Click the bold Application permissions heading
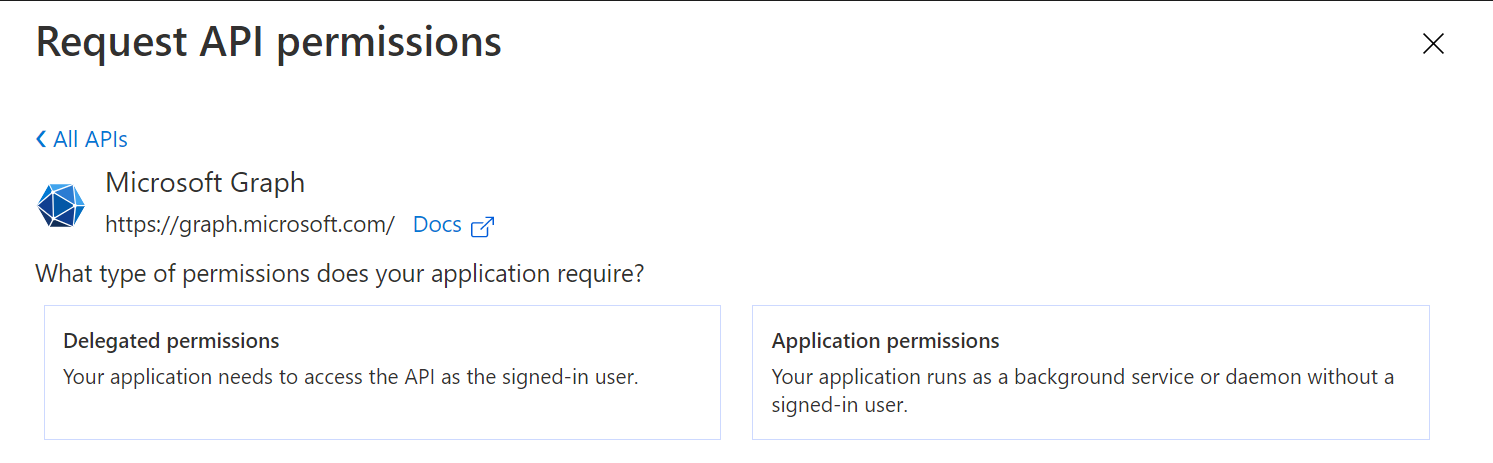Viewport: 1493px width, 463px height. [885, 341]
